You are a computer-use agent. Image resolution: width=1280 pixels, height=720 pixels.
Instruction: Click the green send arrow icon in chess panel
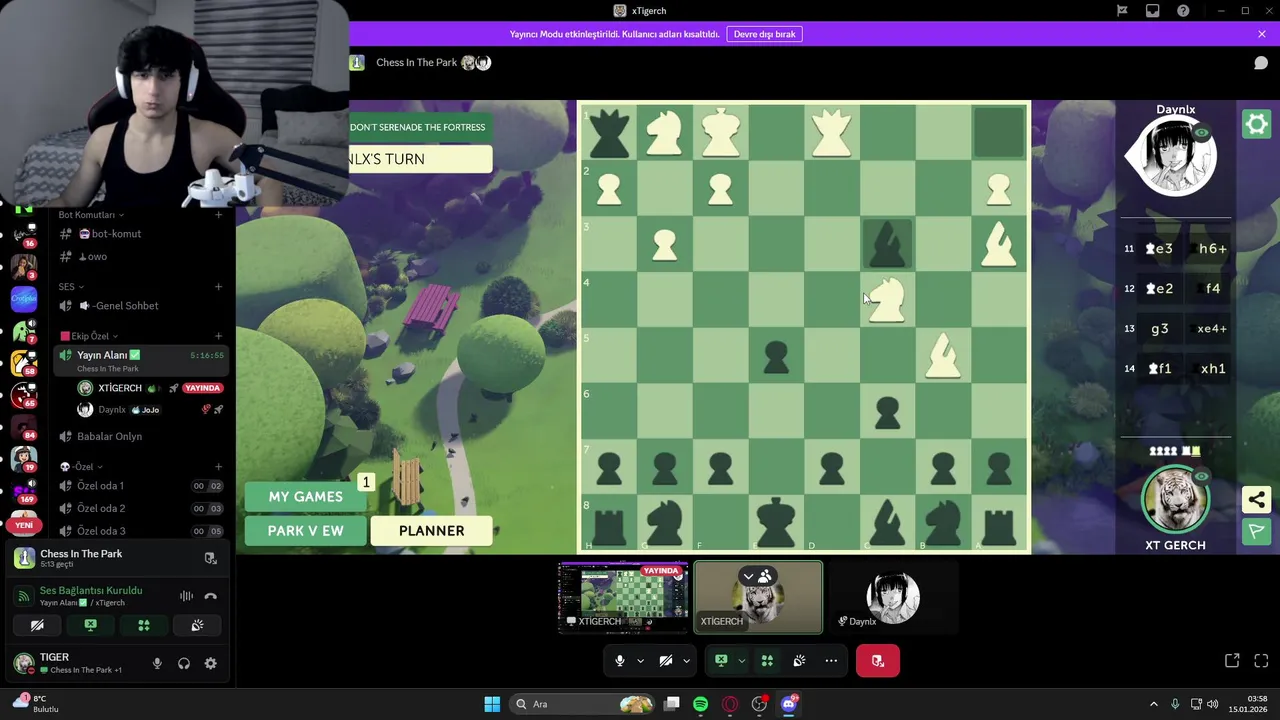pos(1257,532)
